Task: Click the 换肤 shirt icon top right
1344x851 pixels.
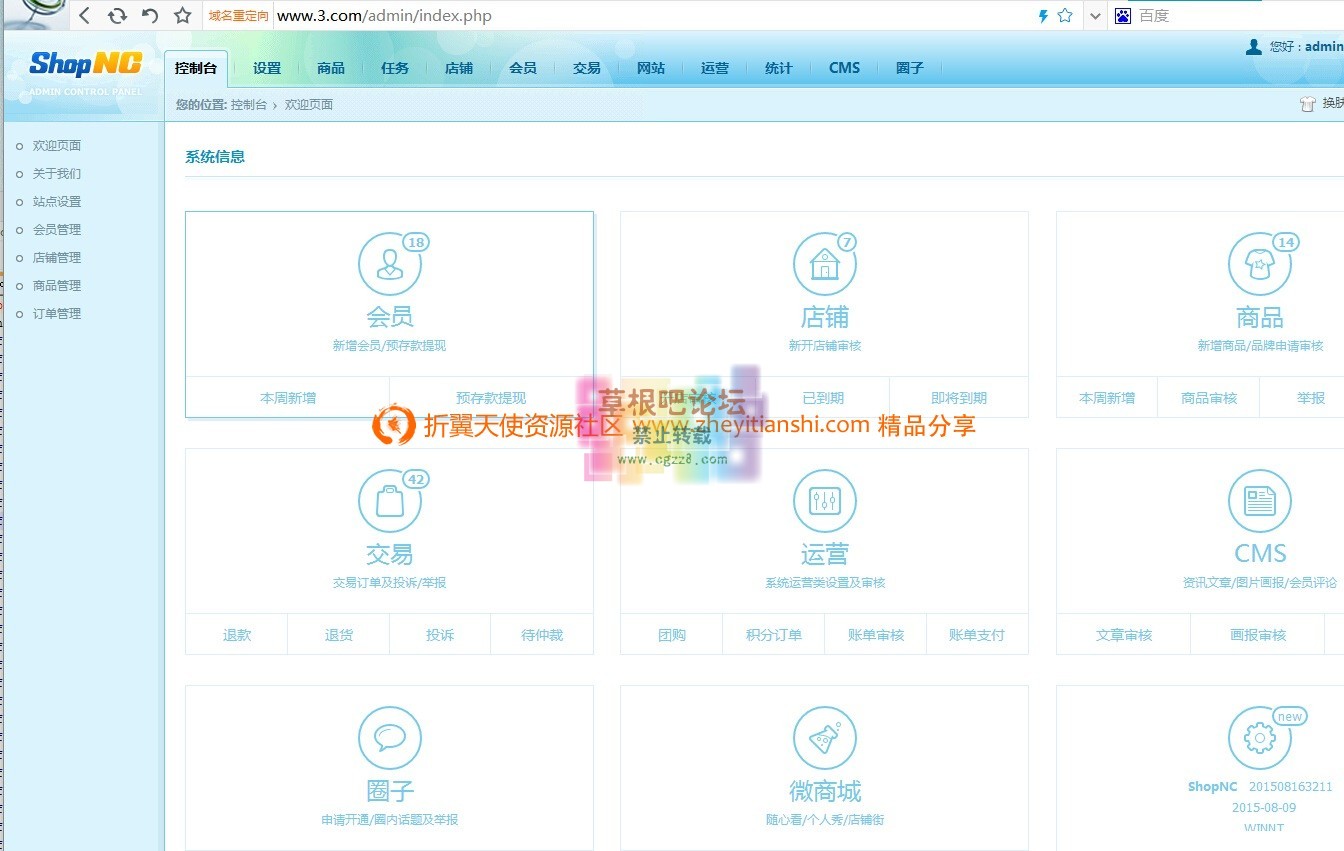Action: click(1307, 103)
